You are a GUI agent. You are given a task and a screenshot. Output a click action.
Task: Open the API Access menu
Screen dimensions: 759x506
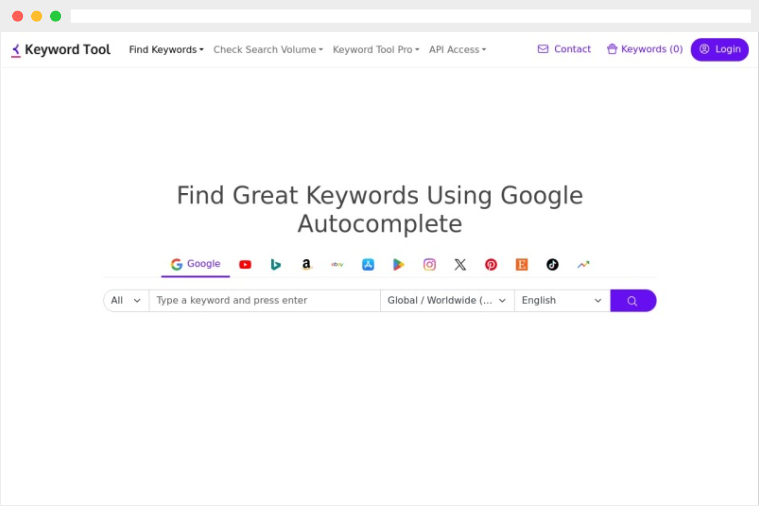tap(457, 49)
